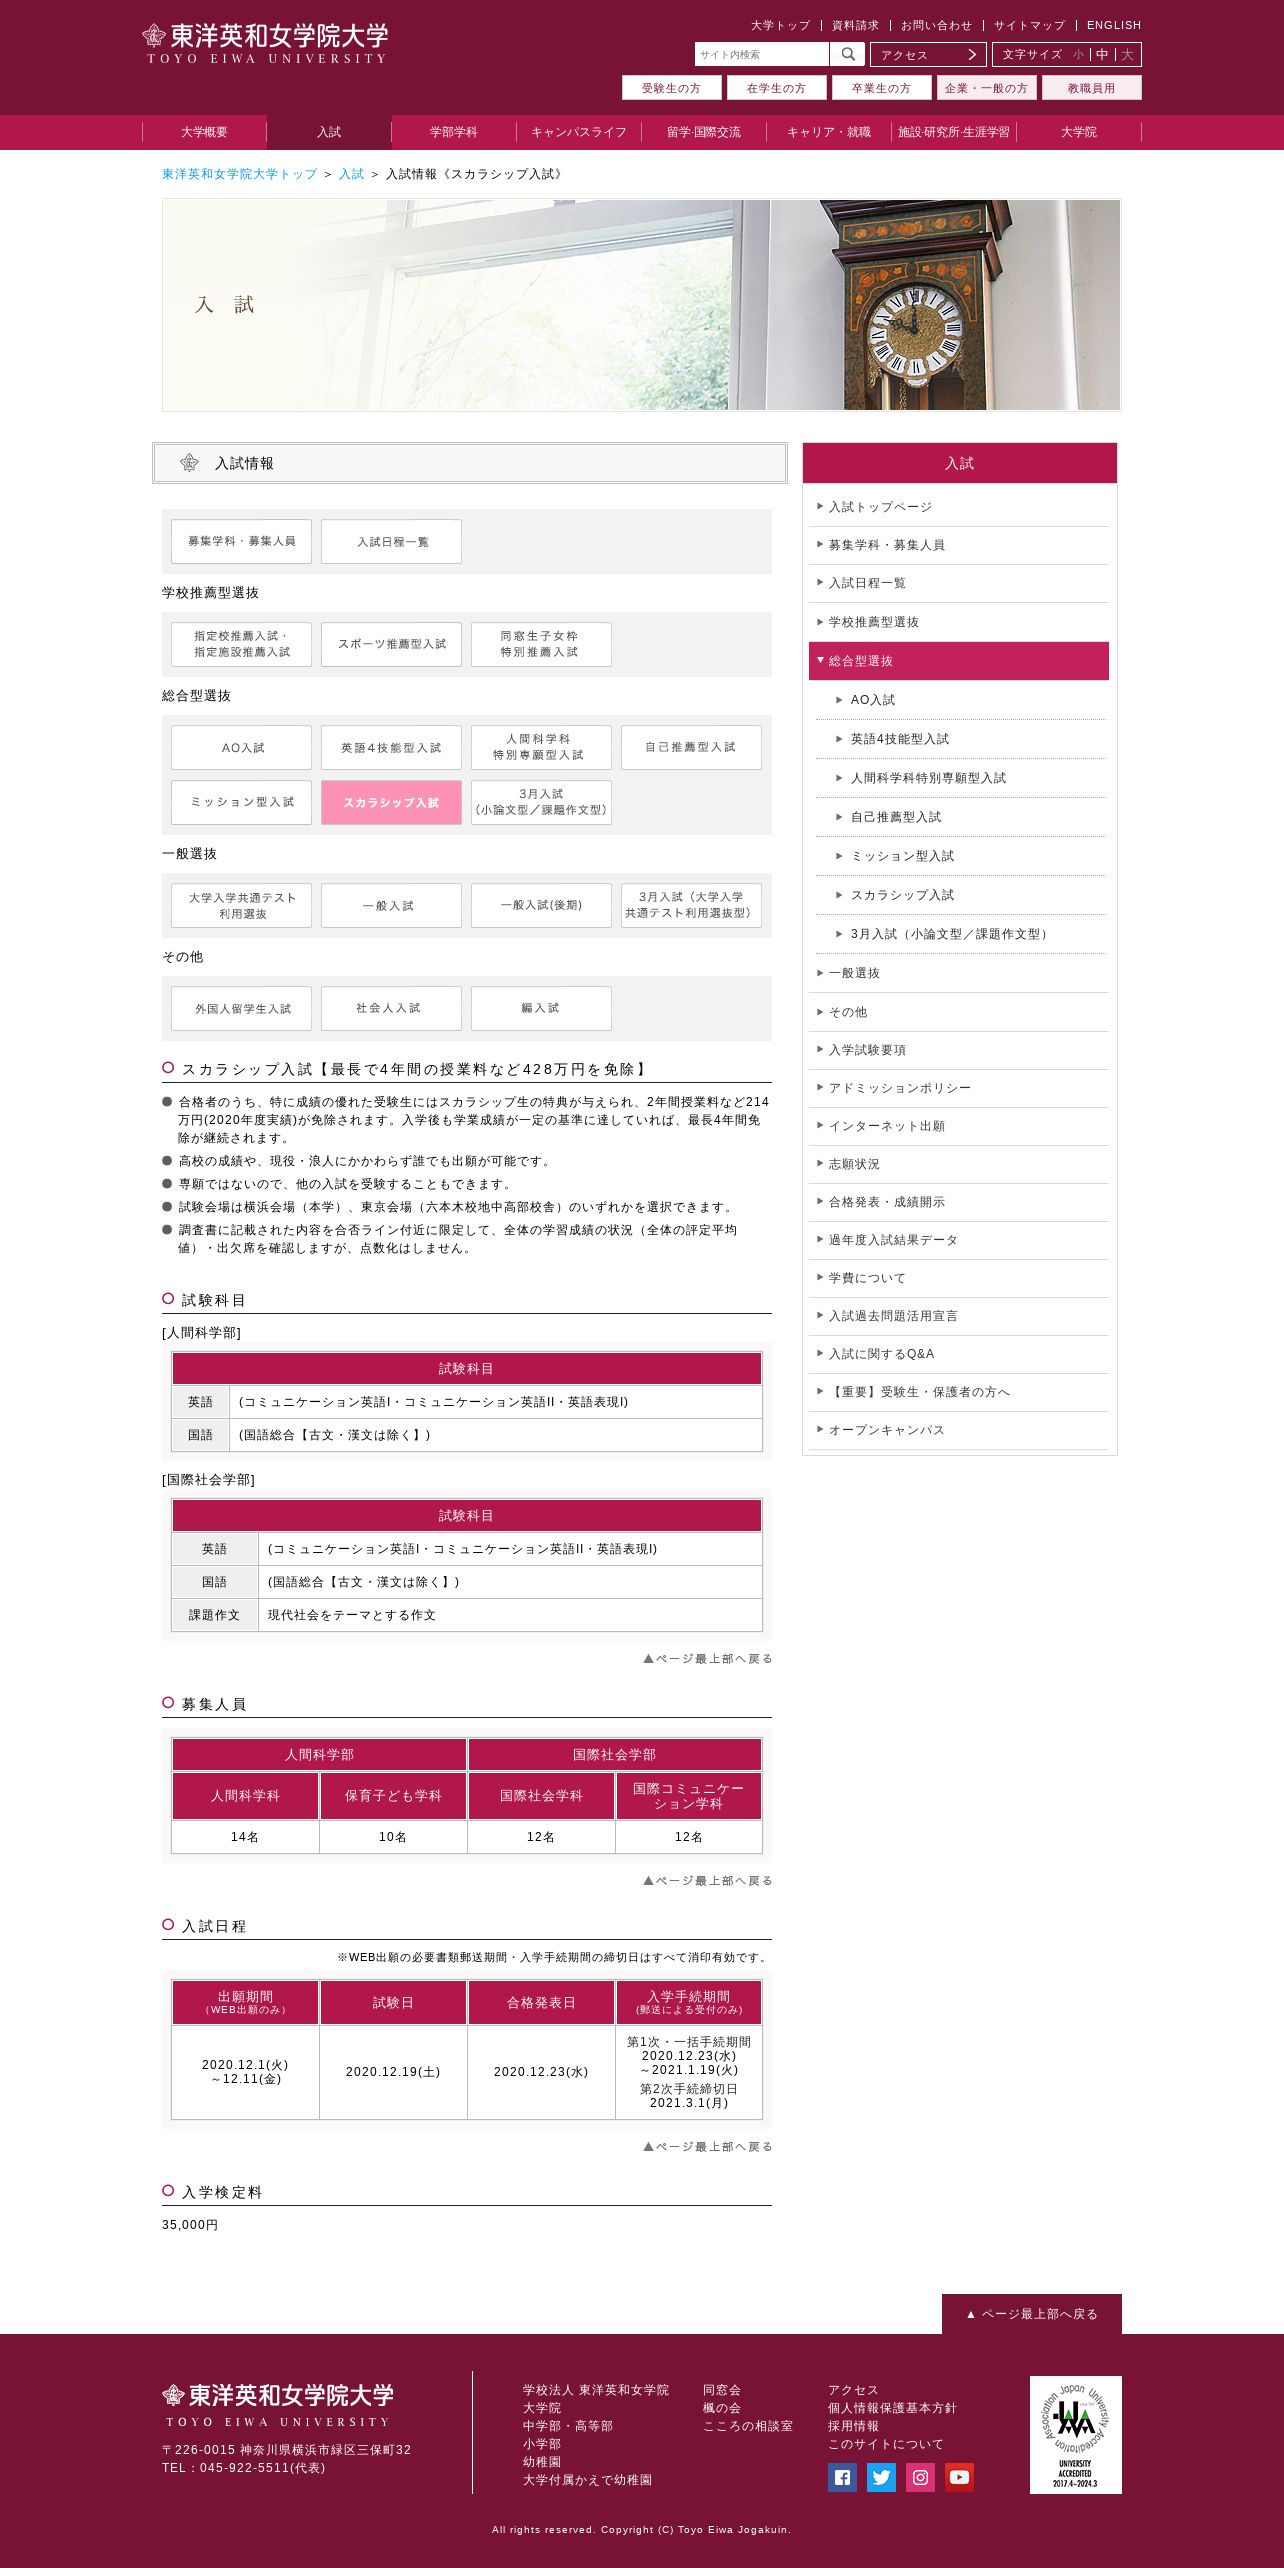Click the site search magnifier icon
Screen dimensions: 1284x2568
coord(847,54)
